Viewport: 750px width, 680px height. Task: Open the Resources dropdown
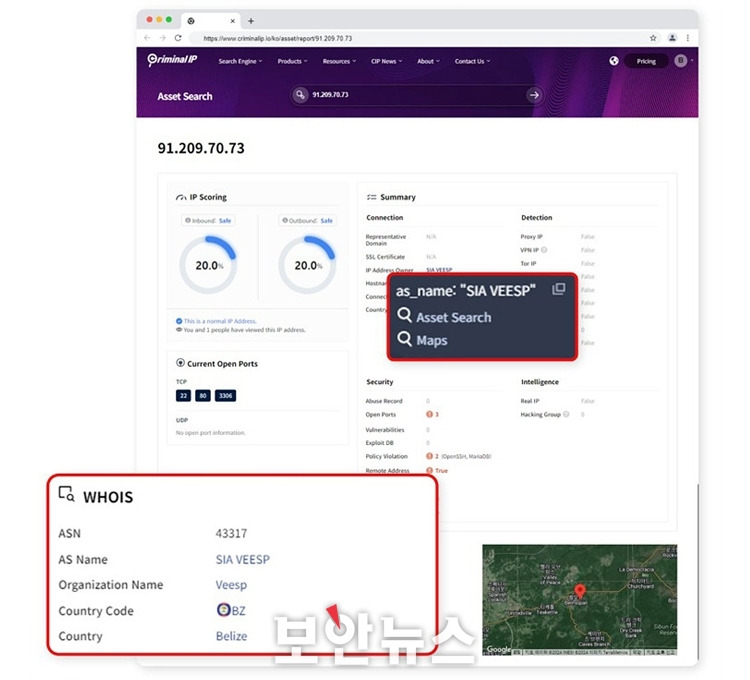pos(339,61)
